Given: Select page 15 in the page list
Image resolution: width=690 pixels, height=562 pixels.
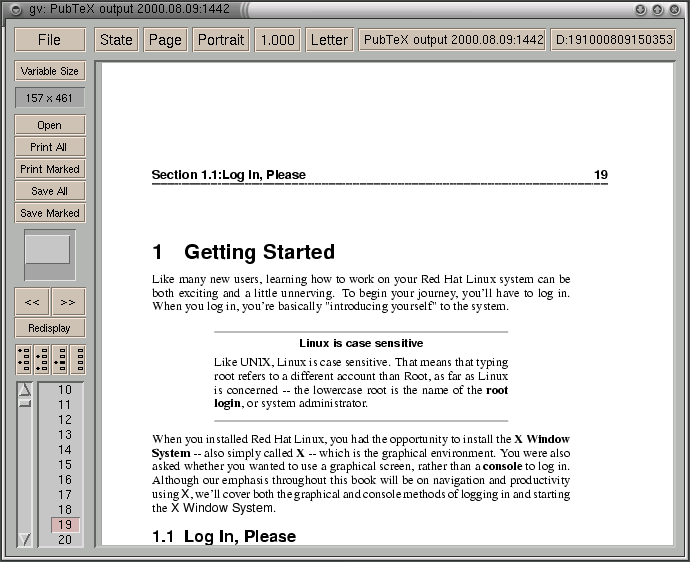Looking at the screenshot, I should (x=65, y=465).
